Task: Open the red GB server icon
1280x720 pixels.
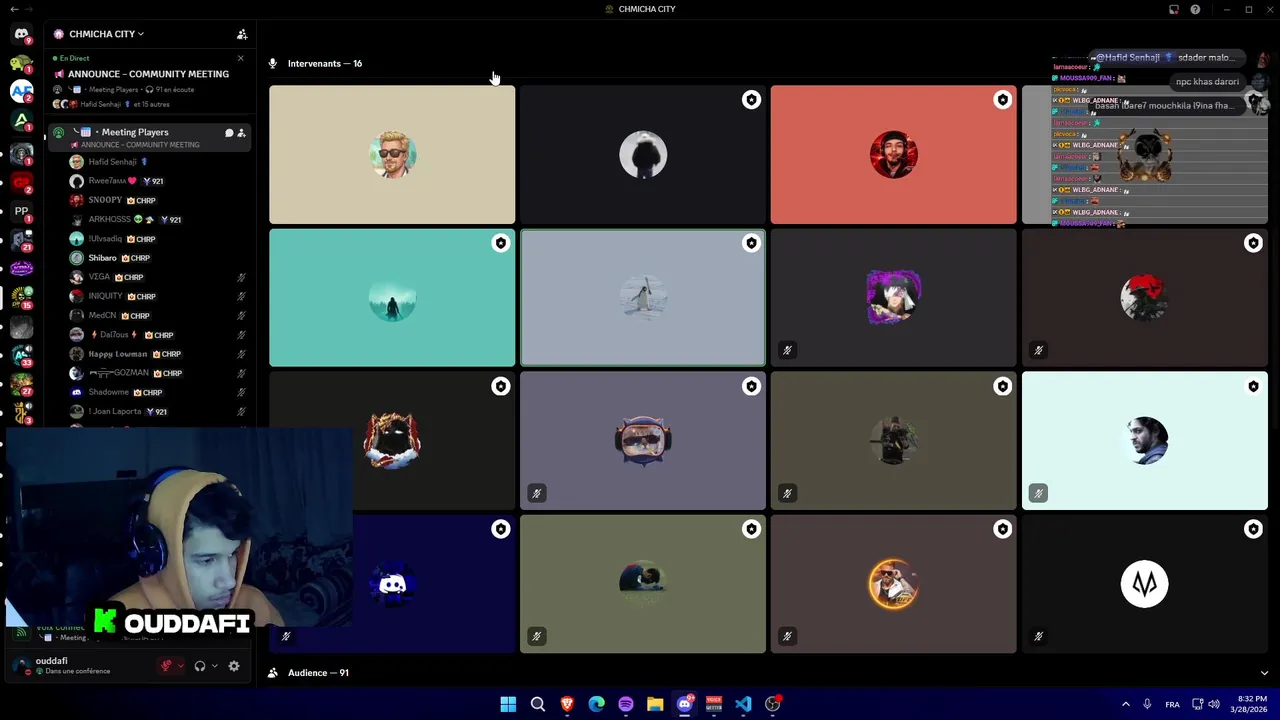Action: tap(21, 182)
